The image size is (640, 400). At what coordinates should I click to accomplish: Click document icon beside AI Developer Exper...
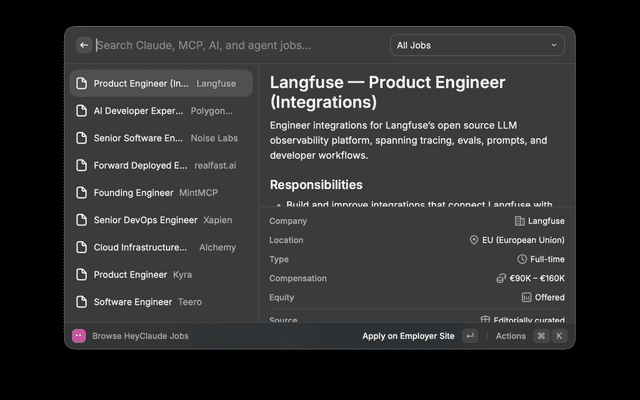[82, 111]
